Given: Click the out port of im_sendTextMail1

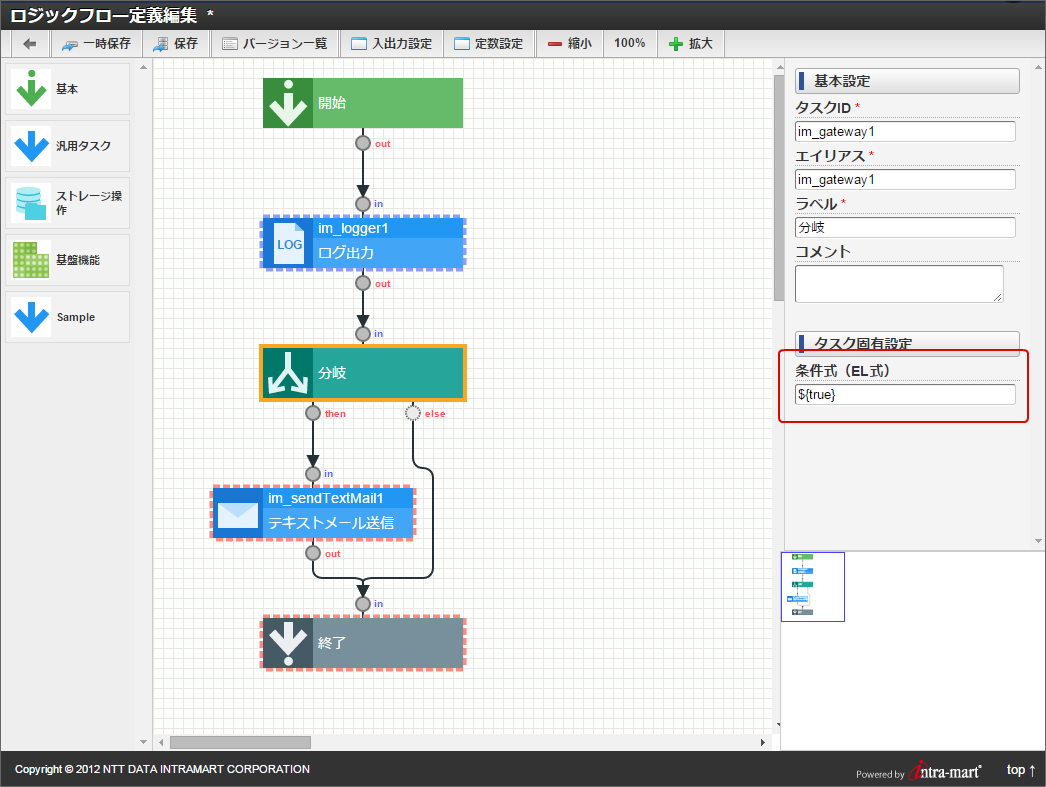Looking at the screenshot, I should point(313,553).
